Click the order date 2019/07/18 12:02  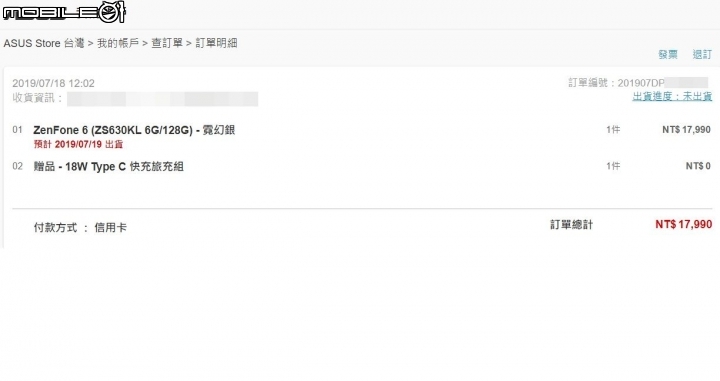point(53,83)
